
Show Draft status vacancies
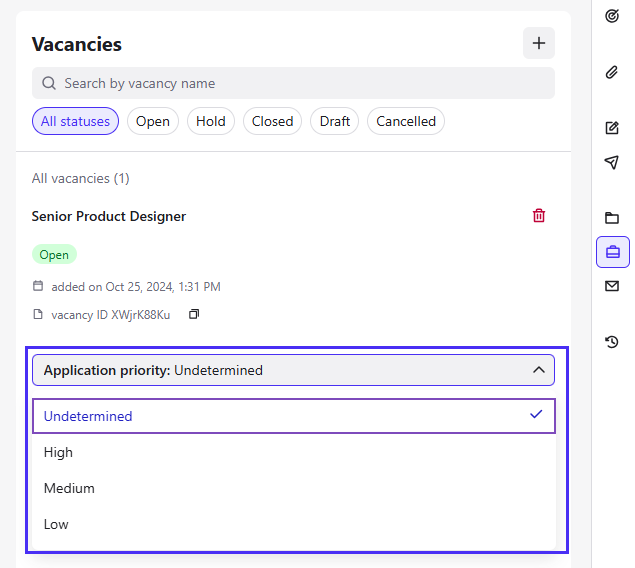[335, 121]
